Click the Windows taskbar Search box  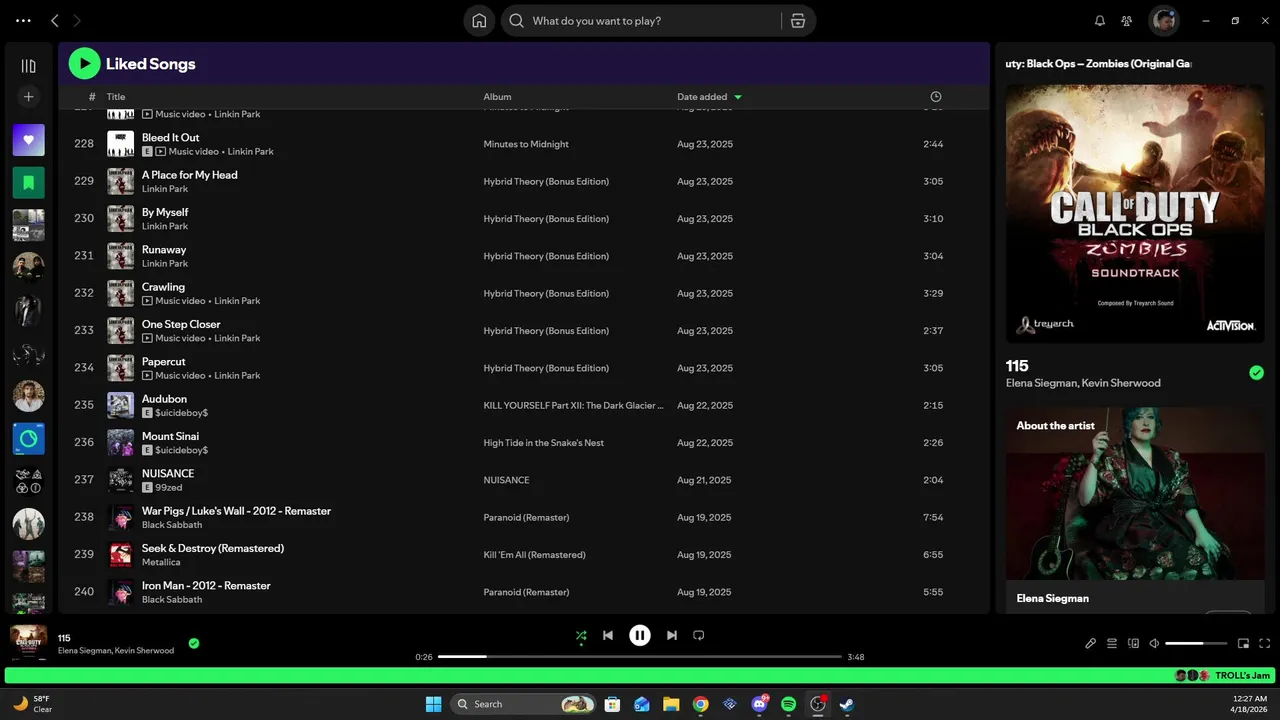point(523,704)
